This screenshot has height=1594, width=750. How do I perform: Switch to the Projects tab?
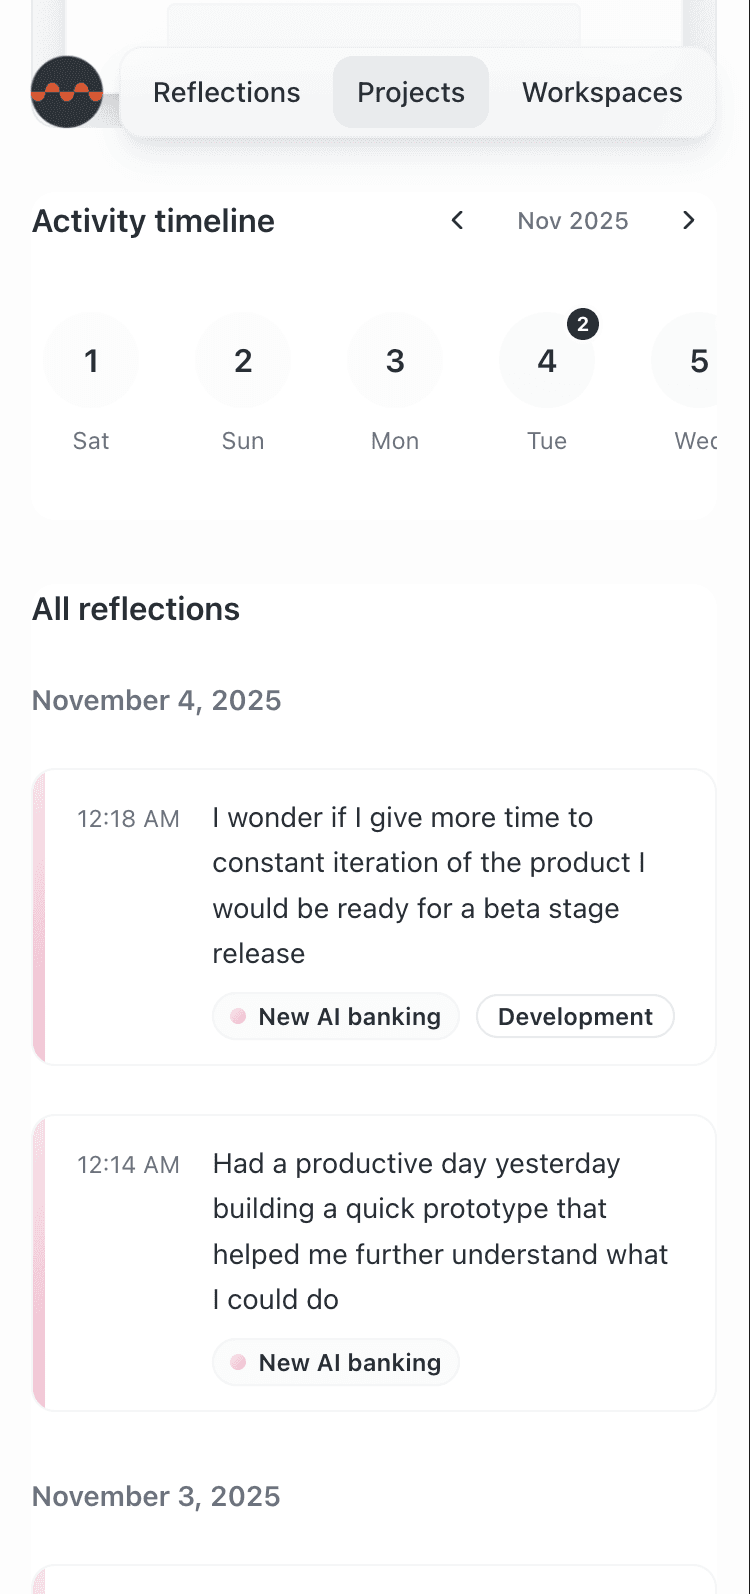click(x=411, y=92)
